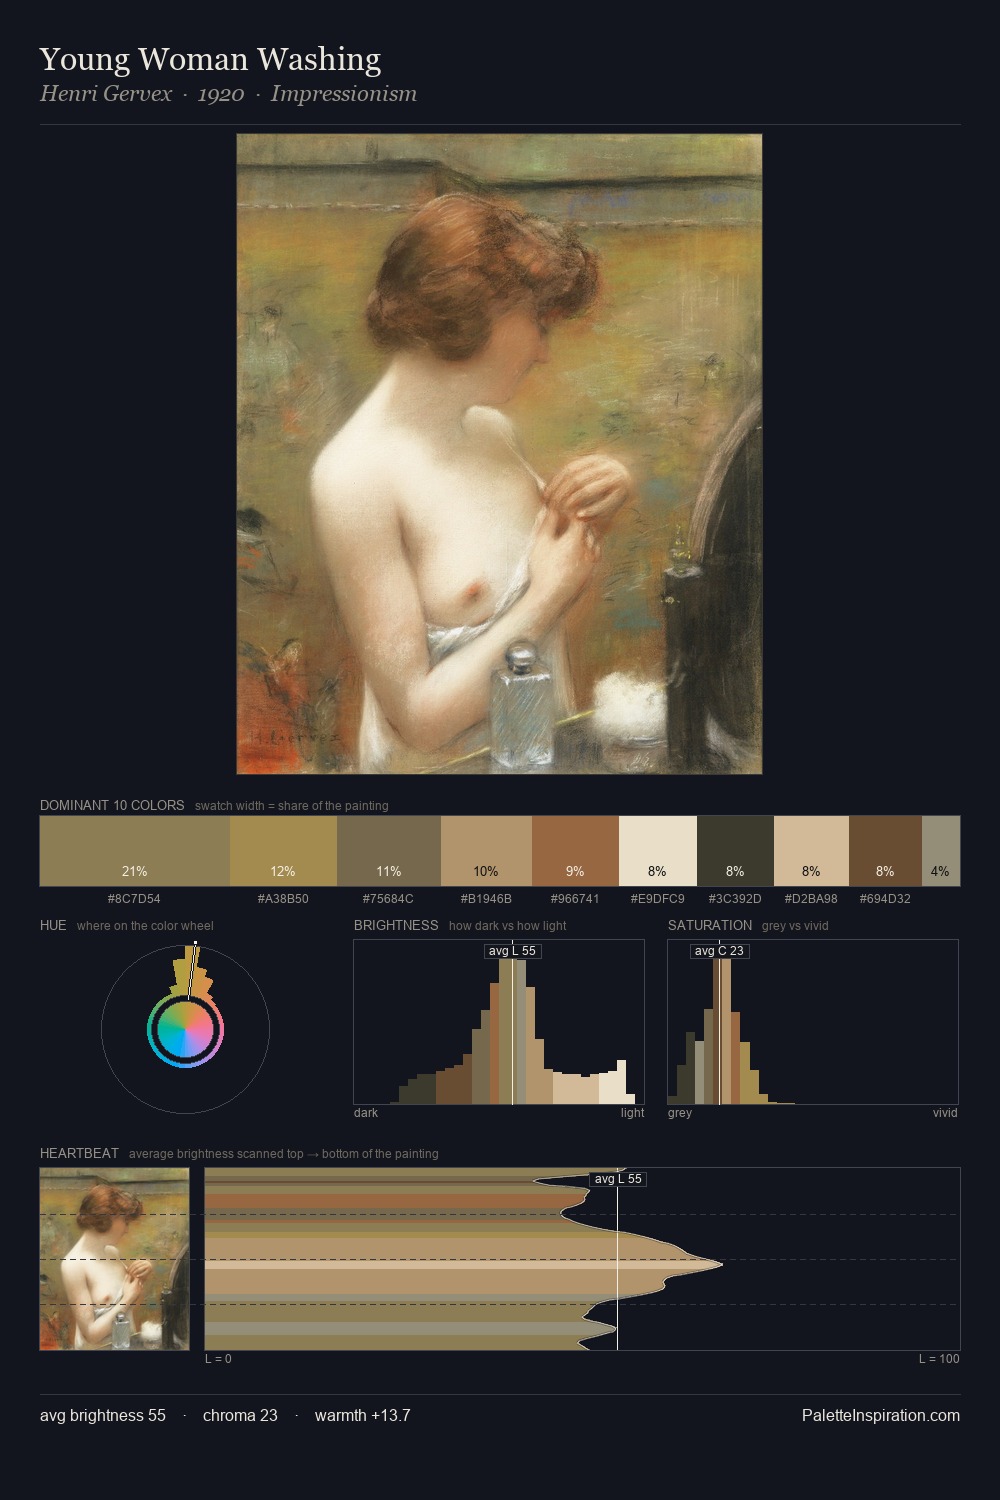Click the hex code text #8C7D54
The width and height of the screenshot is (1000, 1500).
click(134, 899)
